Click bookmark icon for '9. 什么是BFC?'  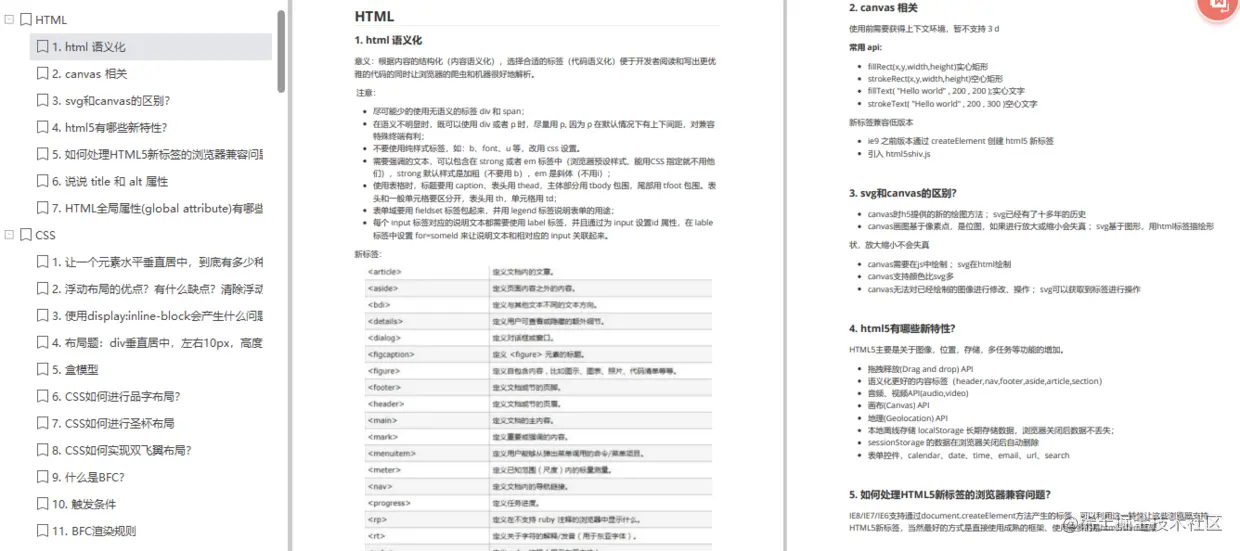pyautogui.click(x=42, y=477)
